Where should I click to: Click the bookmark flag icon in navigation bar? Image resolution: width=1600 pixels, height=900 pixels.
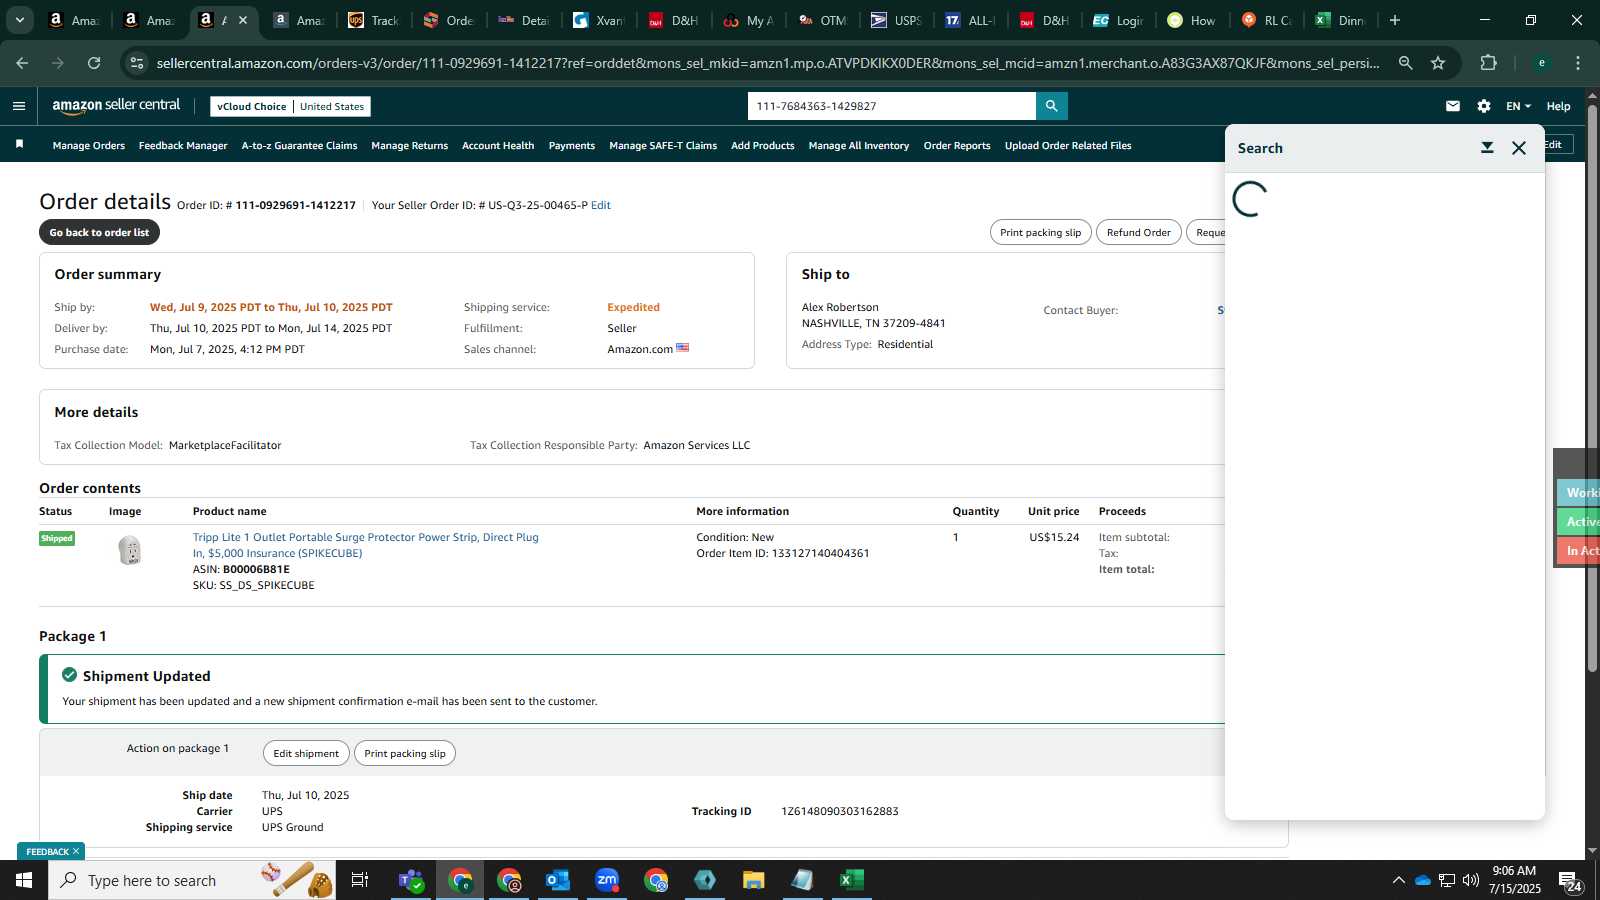click(x=19, y=145)
